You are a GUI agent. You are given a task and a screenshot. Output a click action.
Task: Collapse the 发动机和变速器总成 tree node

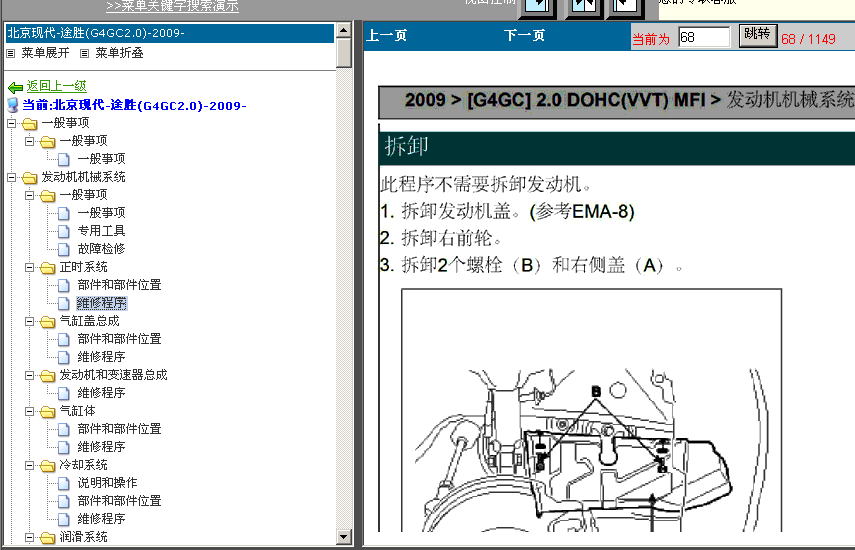(x=29, y=375)
